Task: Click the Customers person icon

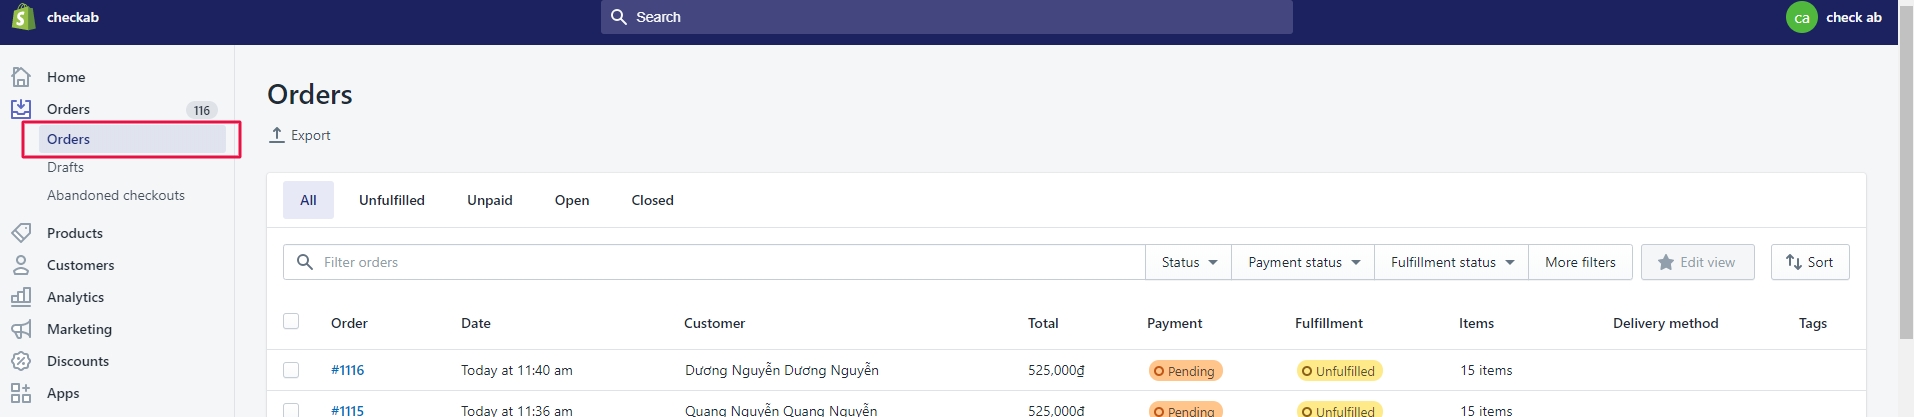Action: [21, 265]
